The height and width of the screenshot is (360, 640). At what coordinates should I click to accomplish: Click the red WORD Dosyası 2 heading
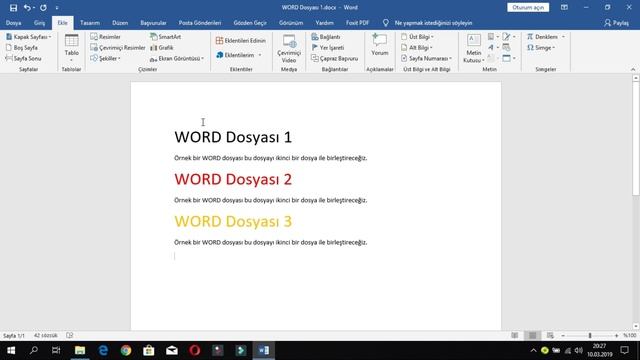tap(233, 179)
